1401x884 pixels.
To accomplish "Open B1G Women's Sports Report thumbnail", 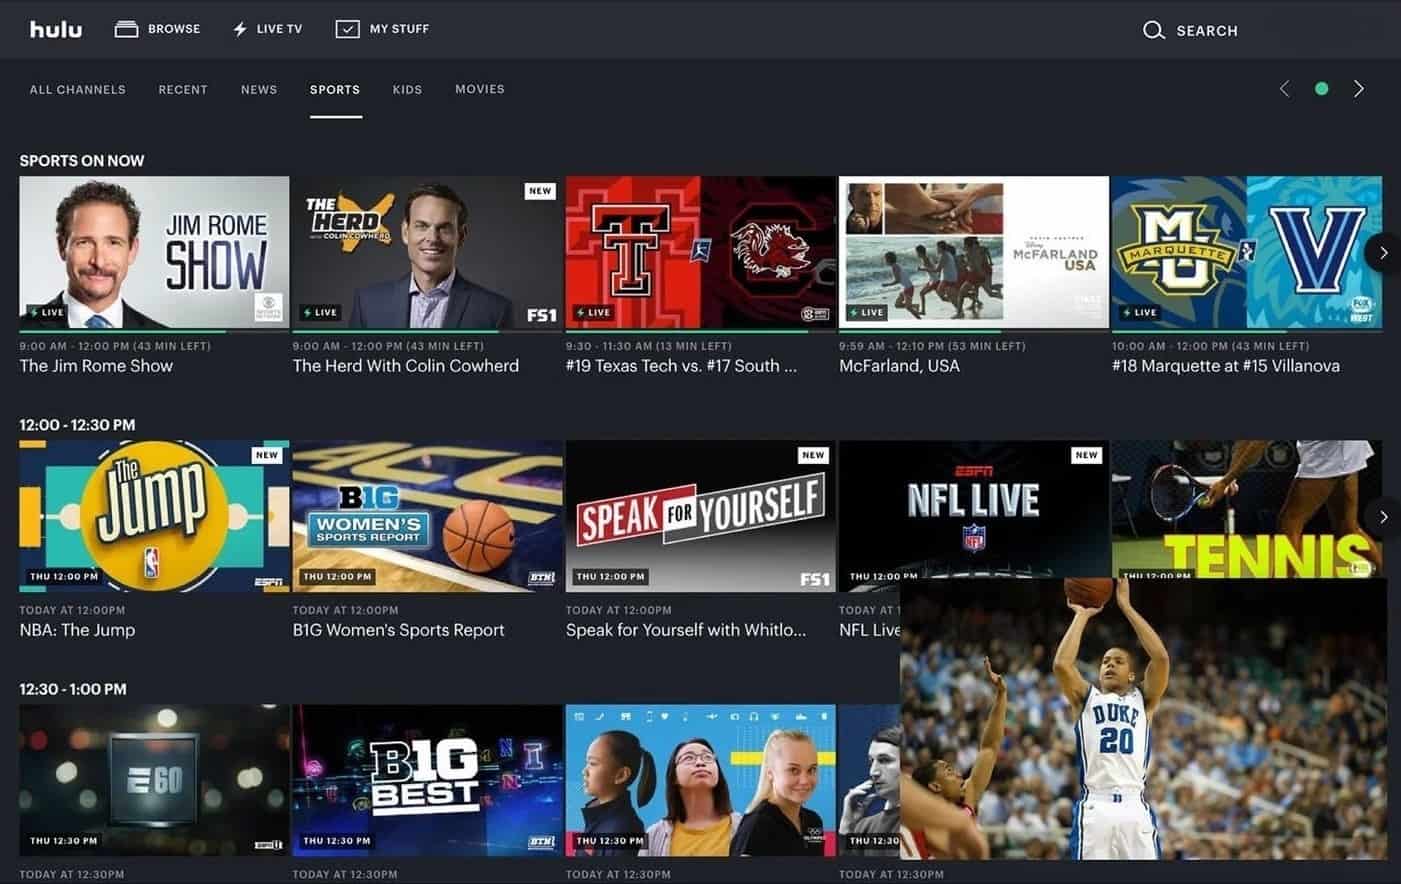I will (427, 516).
